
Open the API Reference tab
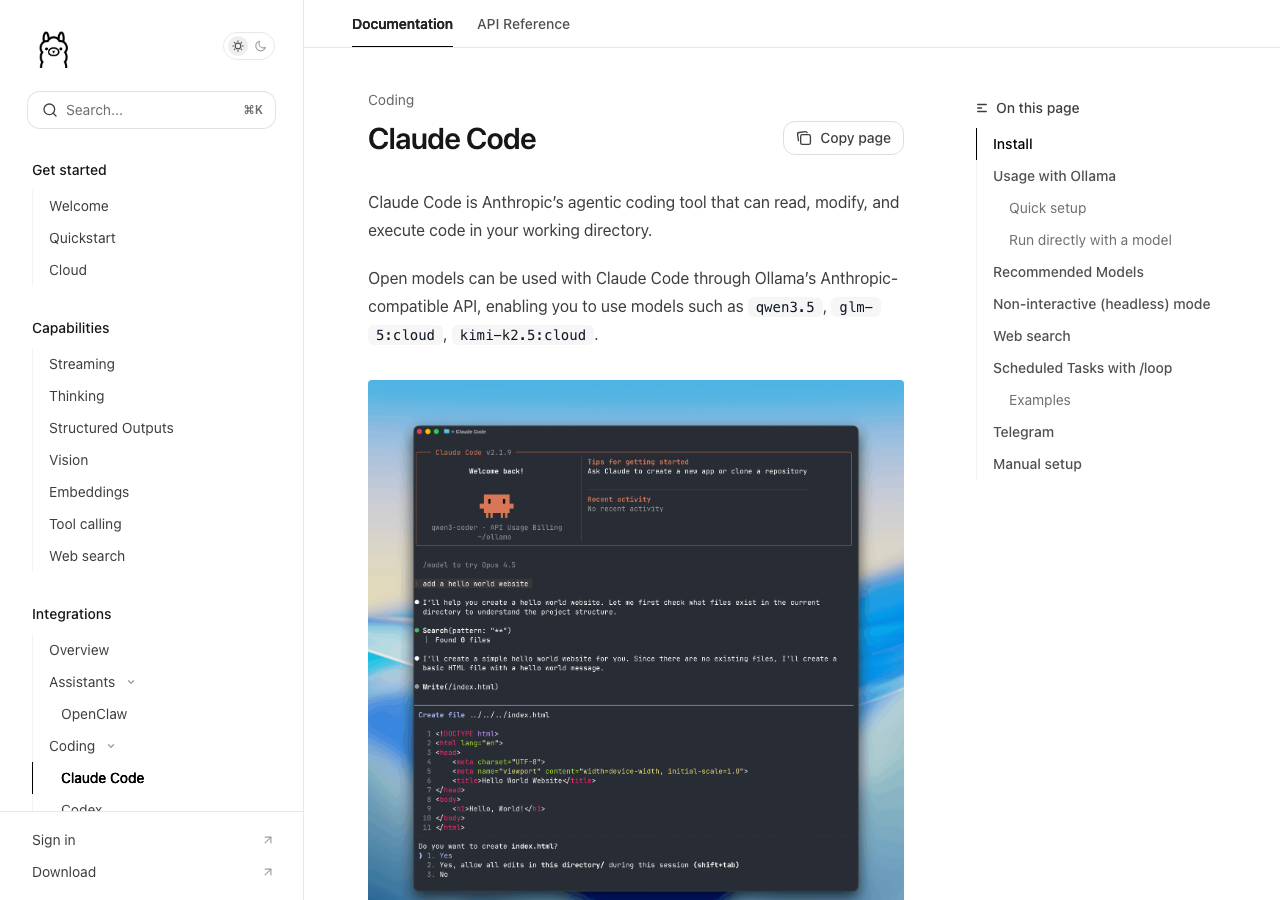point(523,24)
